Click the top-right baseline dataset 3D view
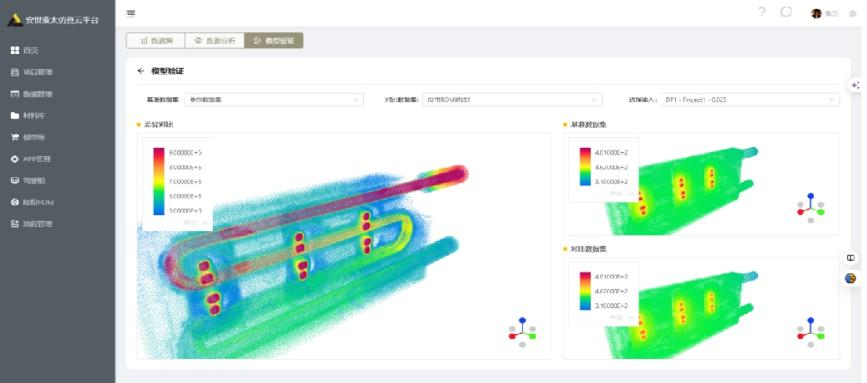The width and height of the screenshot is (867, 383). coord(701,184)
